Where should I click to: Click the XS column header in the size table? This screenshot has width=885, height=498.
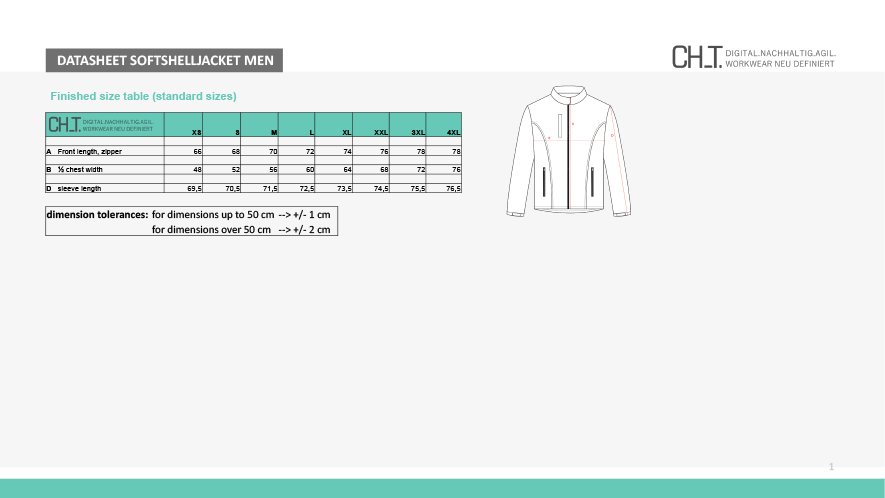pyautogui.click(x=196, y=132)
